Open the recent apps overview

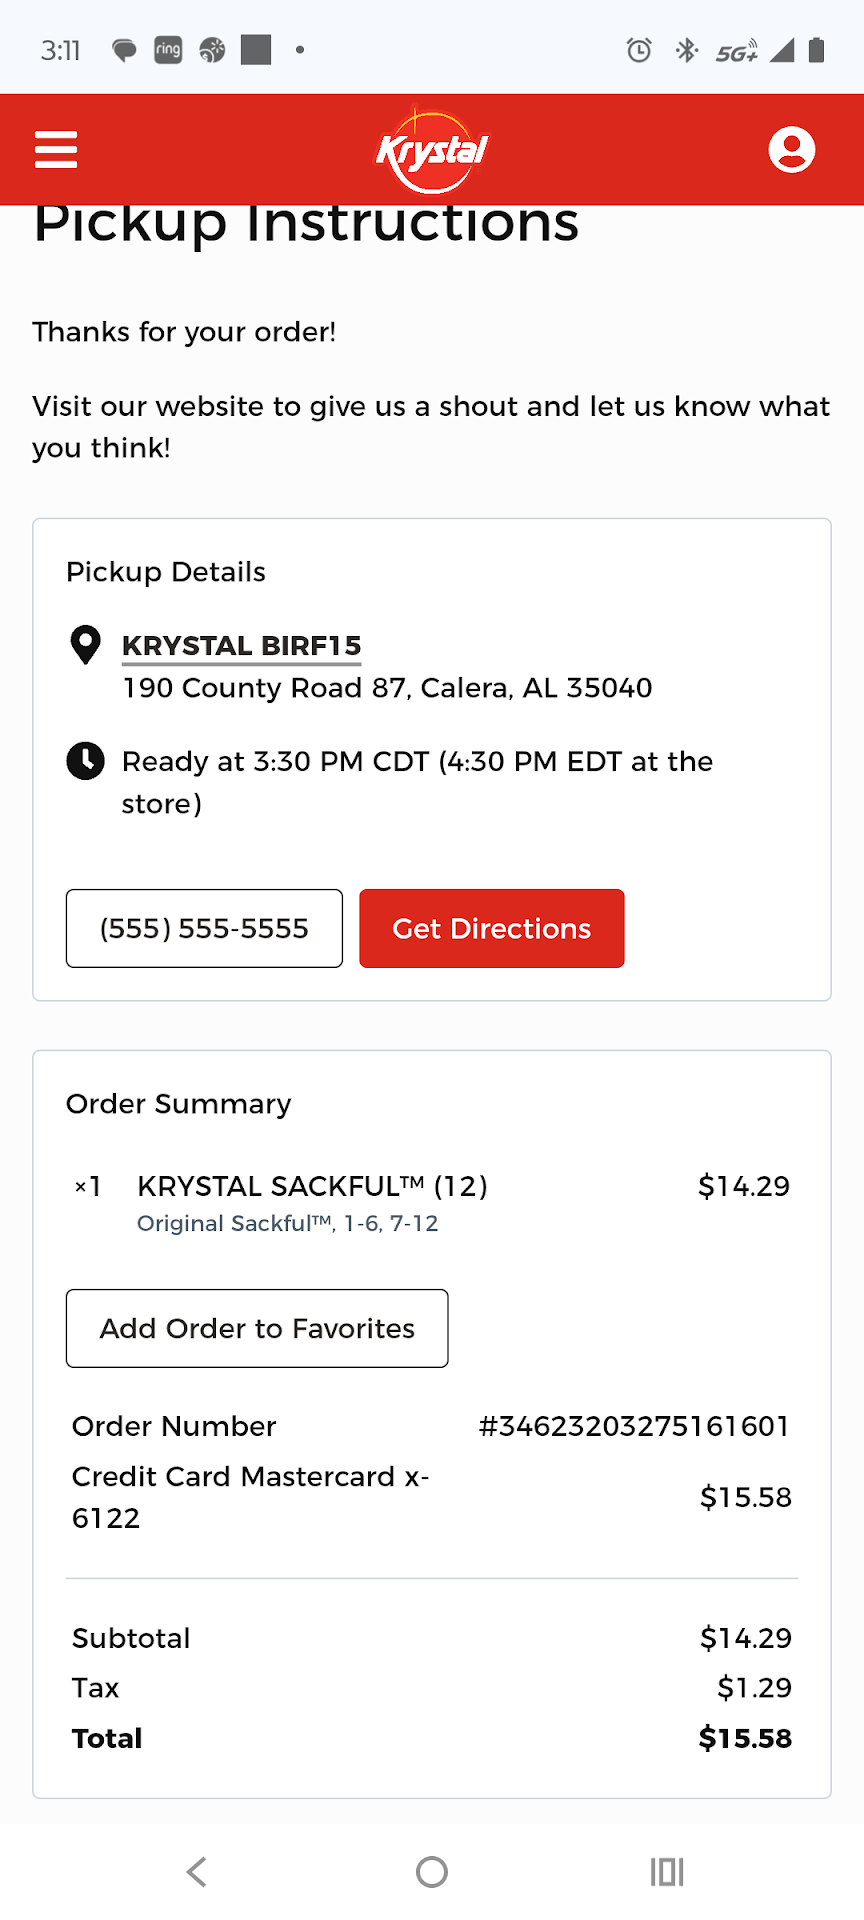click(x=666, y=1871)
